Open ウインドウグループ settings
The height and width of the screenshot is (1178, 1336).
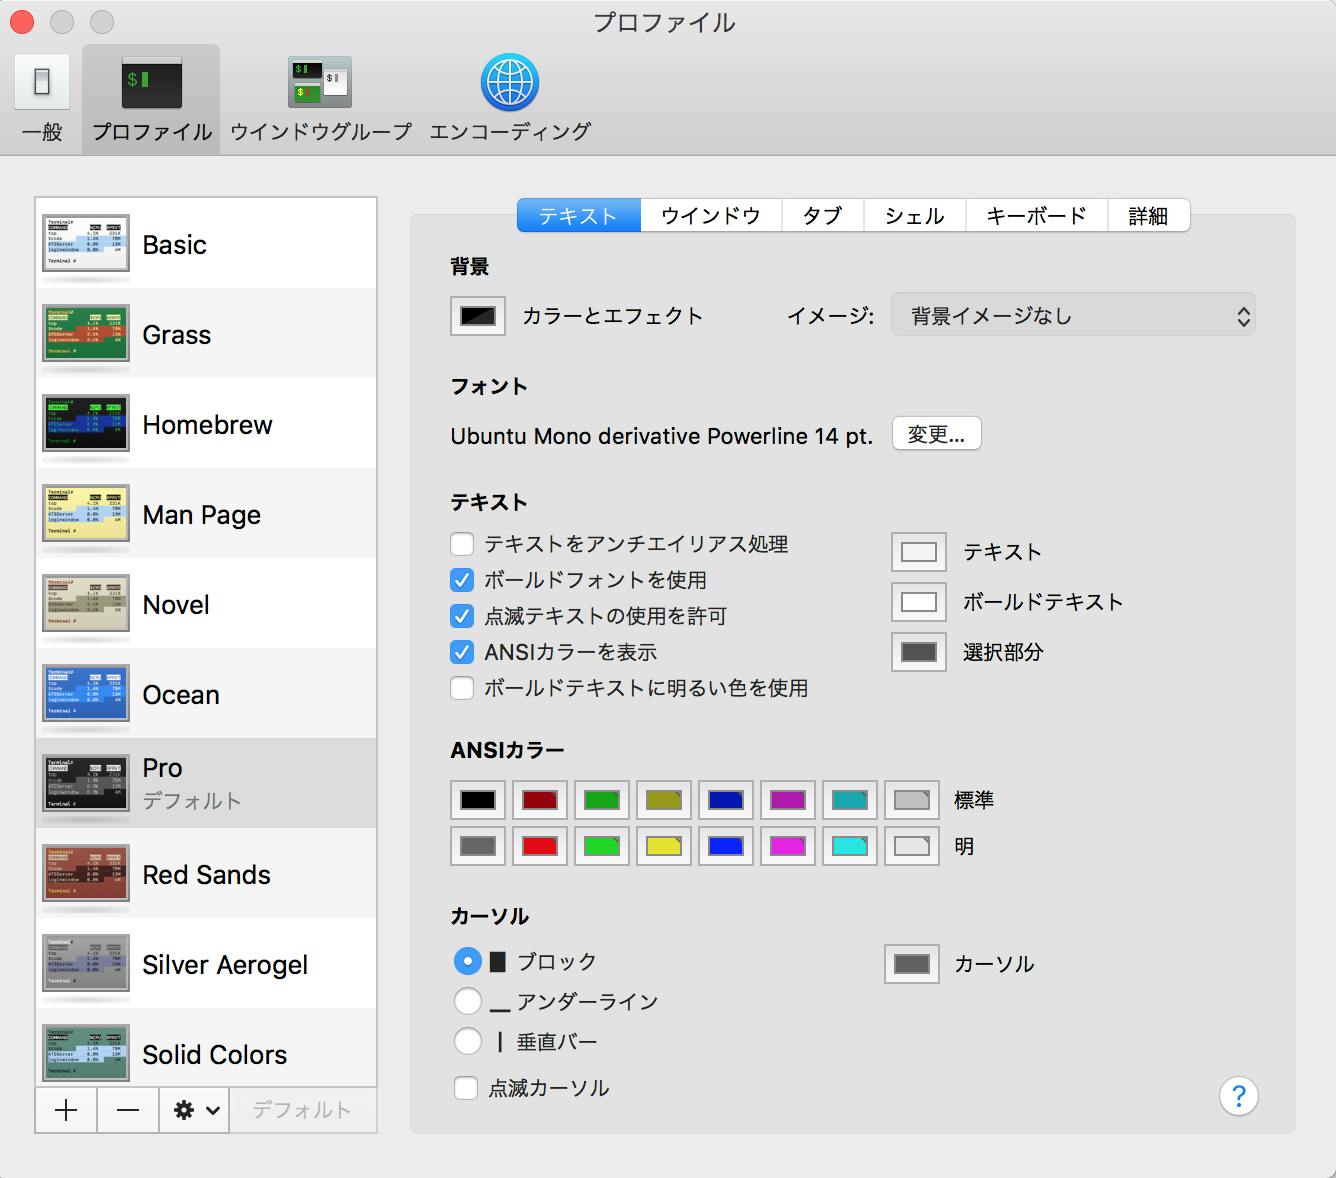point(318,97)
